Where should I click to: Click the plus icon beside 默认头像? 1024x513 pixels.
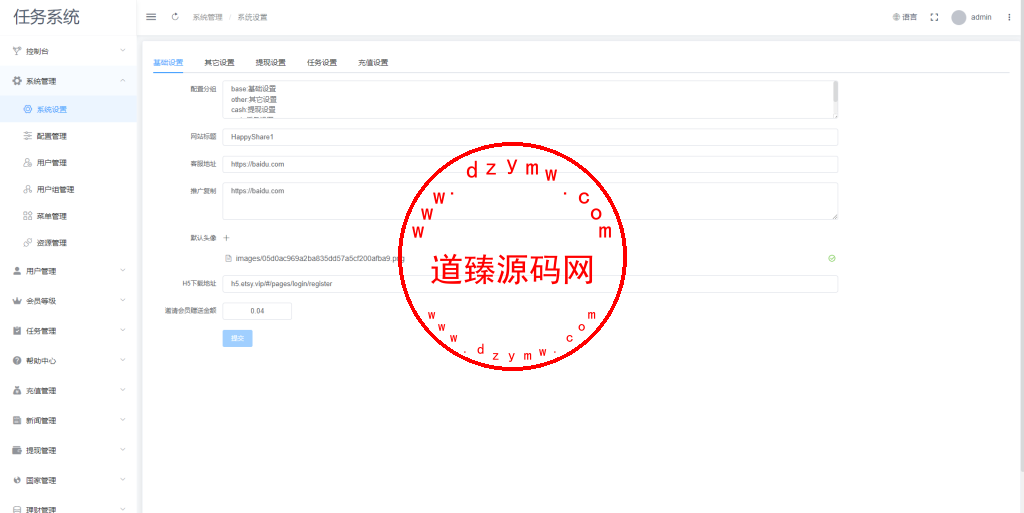(227, 238)
